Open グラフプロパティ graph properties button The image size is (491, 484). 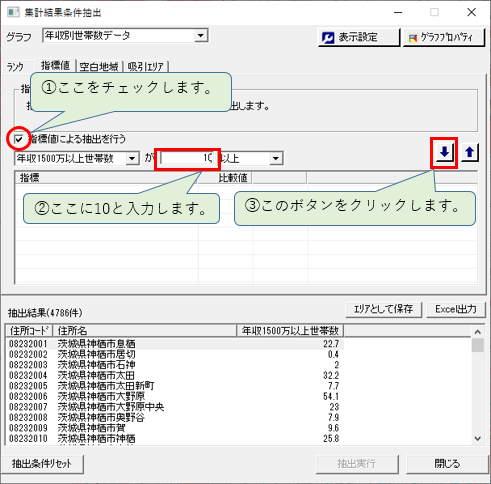tap(444, 38)
